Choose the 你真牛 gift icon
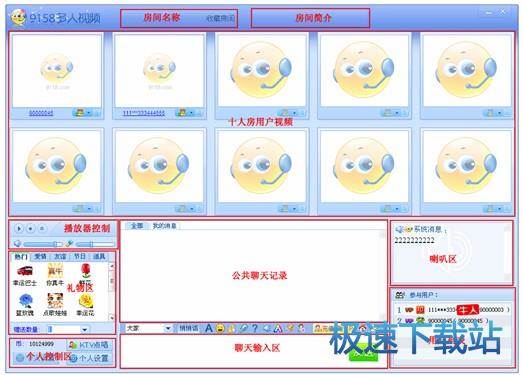Viewport: 523px width, 375px height. pyautogui.click(x=55, y=275)
